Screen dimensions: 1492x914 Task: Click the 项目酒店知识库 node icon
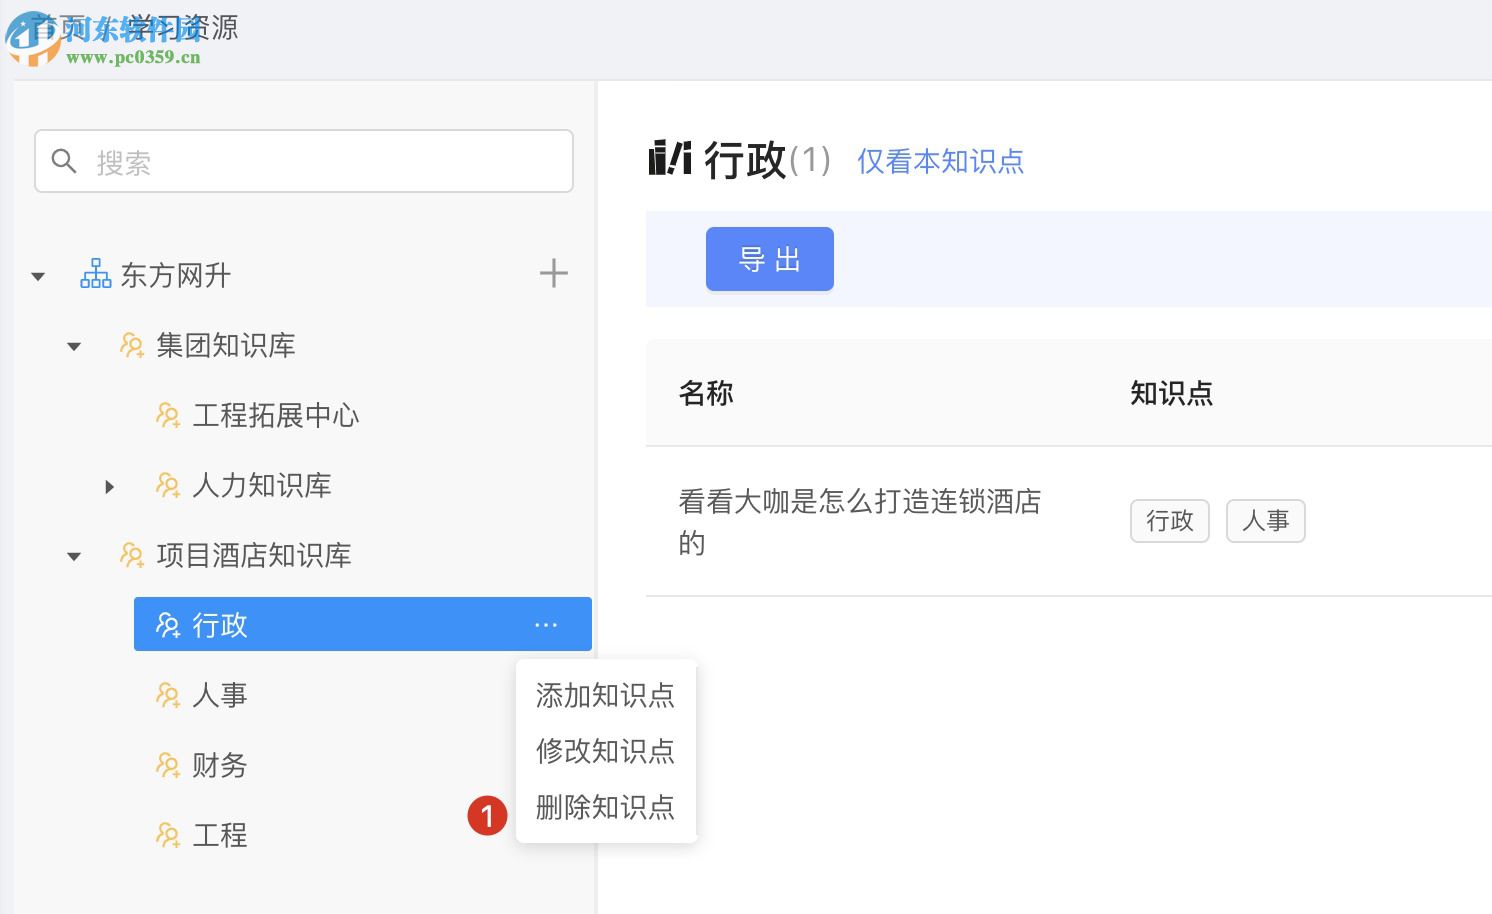click(132, 555)
